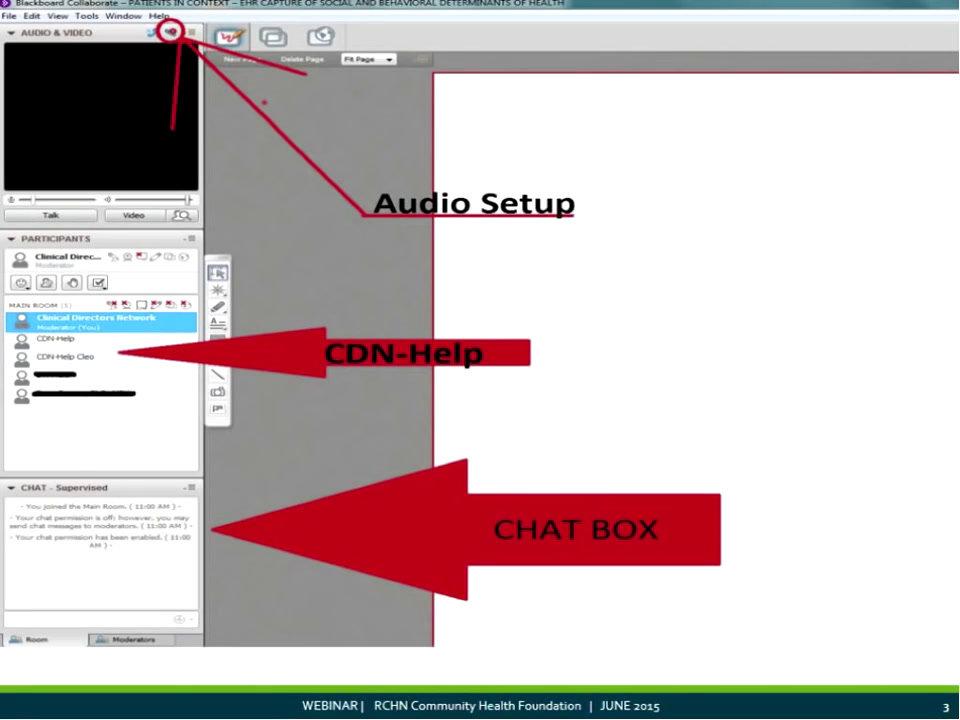The width and height of the screenshot is (960, 720).
Task: Open the Fit Page zoom dropdown
Action: (369, 60)
